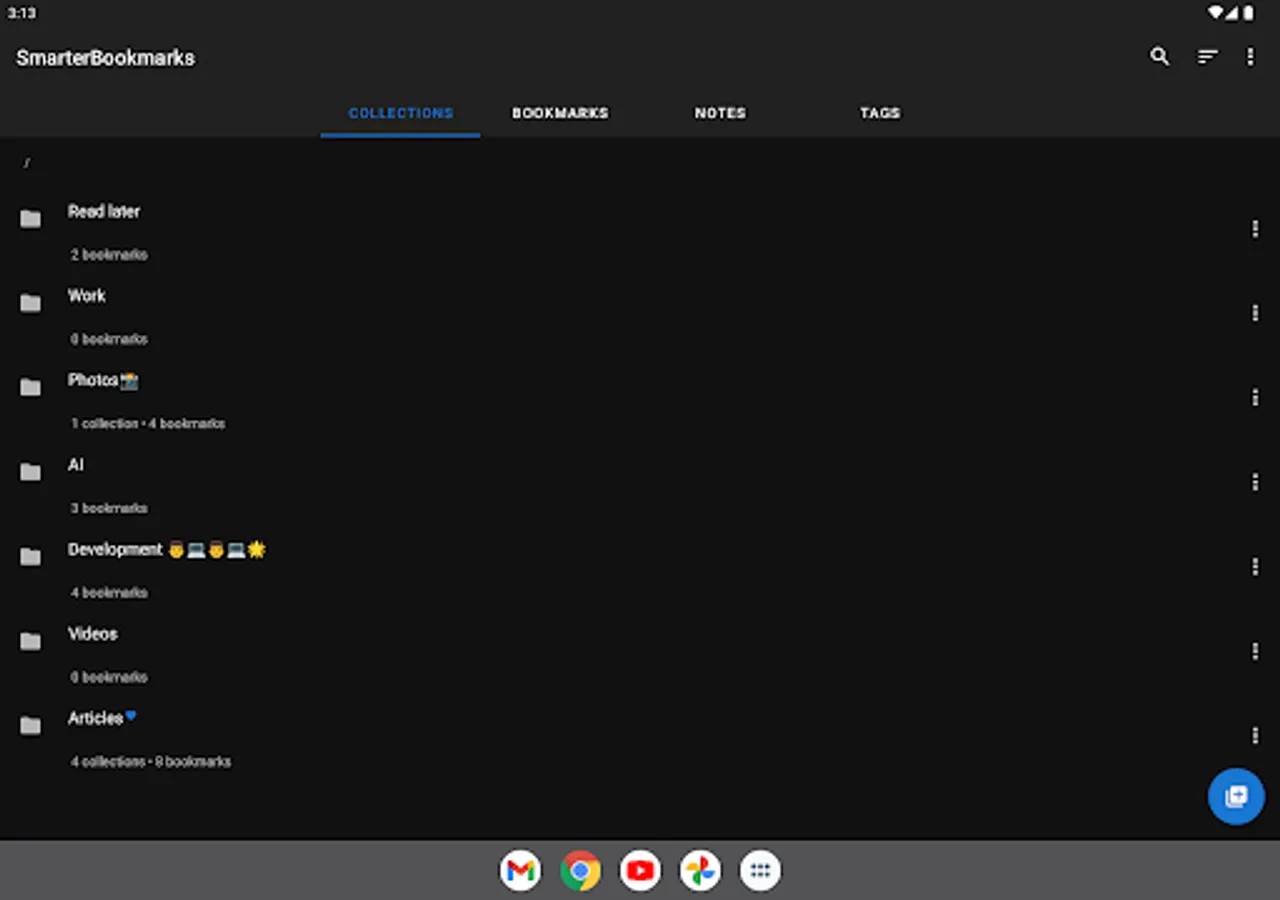The height and width of the screenshot is (900, 1280).
Task: Switch to the Bookmarks tab
Action: click(x=561, y=113)
